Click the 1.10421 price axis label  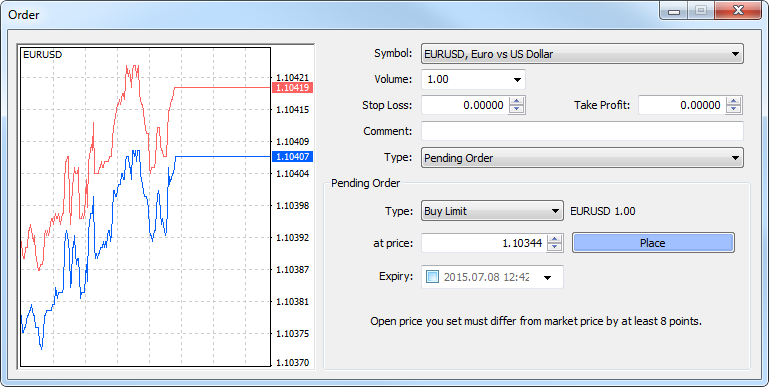[292, 77]
